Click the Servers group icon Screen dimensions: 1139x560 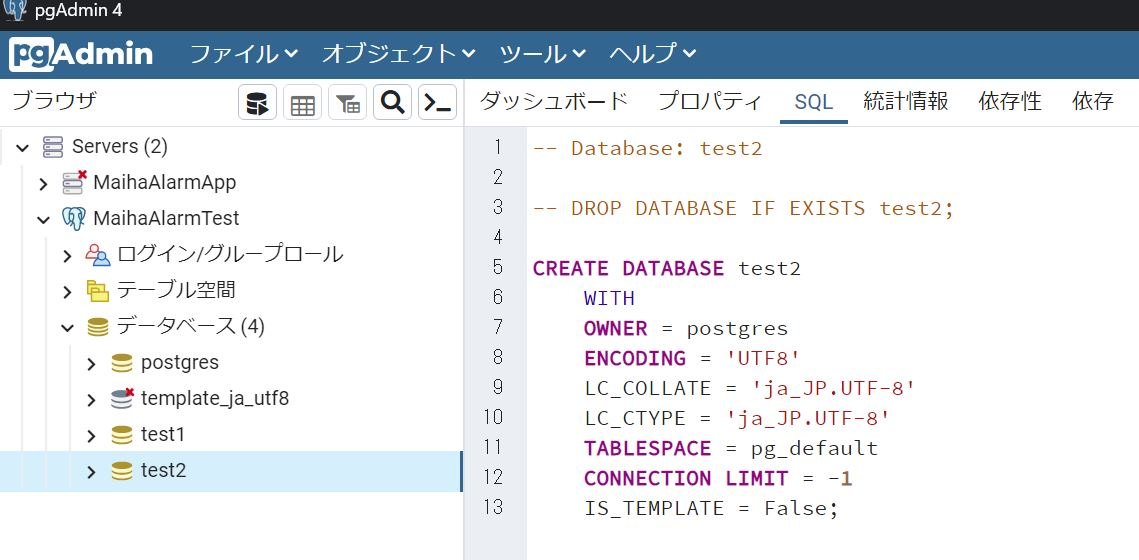pos(52,147)
